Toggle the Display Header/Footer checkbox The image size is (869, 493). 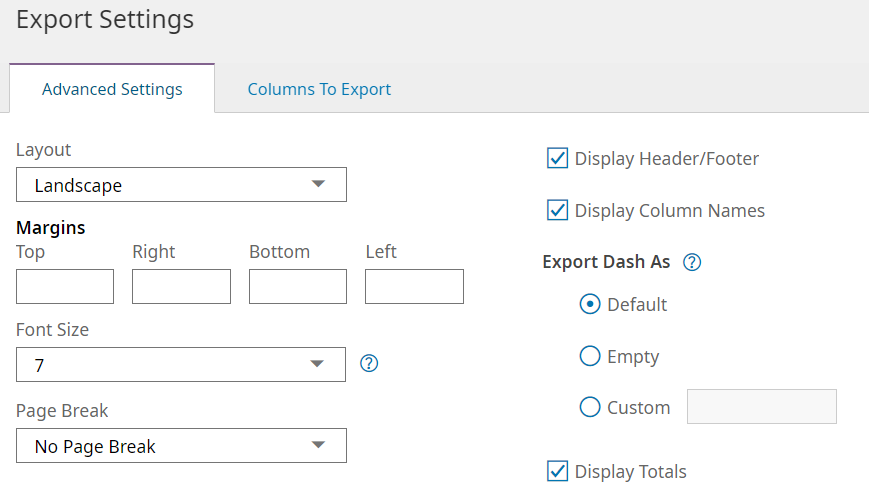[558, 158]
